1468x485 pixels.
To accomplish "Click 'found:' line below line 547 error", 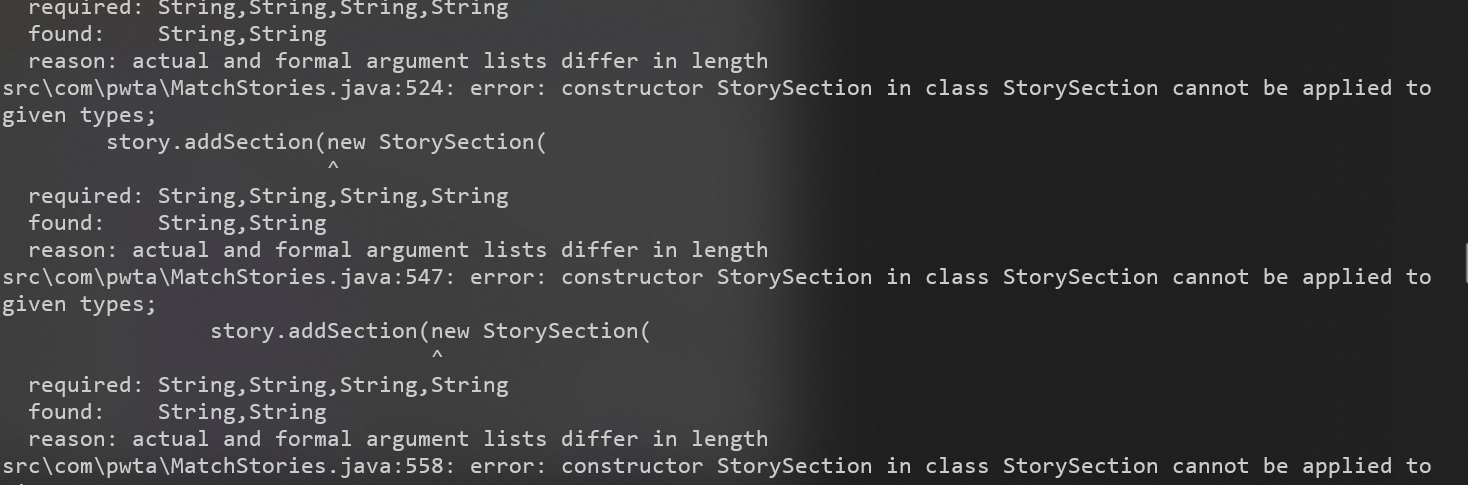I will (x=177, y=412).
